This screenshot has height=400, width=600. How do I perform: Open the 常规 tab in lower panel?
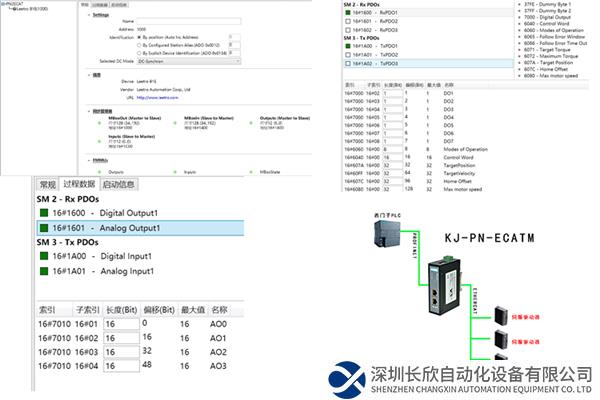47,184
